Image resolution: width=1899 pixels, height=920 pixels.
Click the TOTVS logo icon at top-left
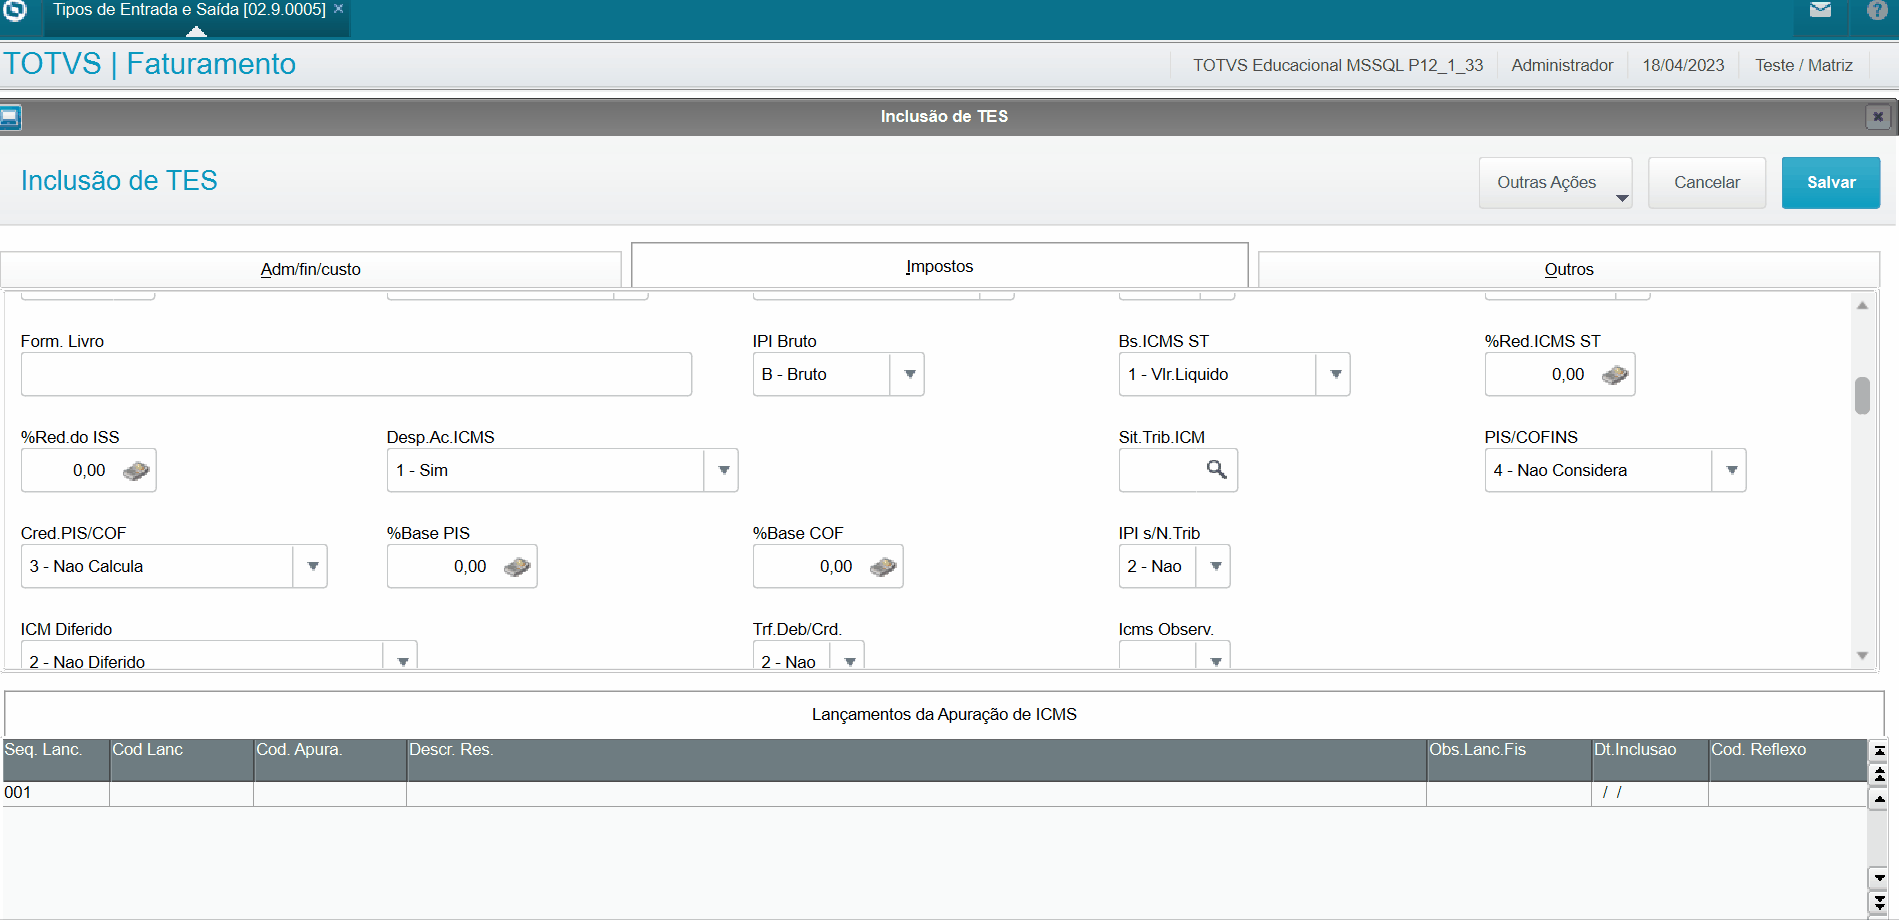(15, 10)
